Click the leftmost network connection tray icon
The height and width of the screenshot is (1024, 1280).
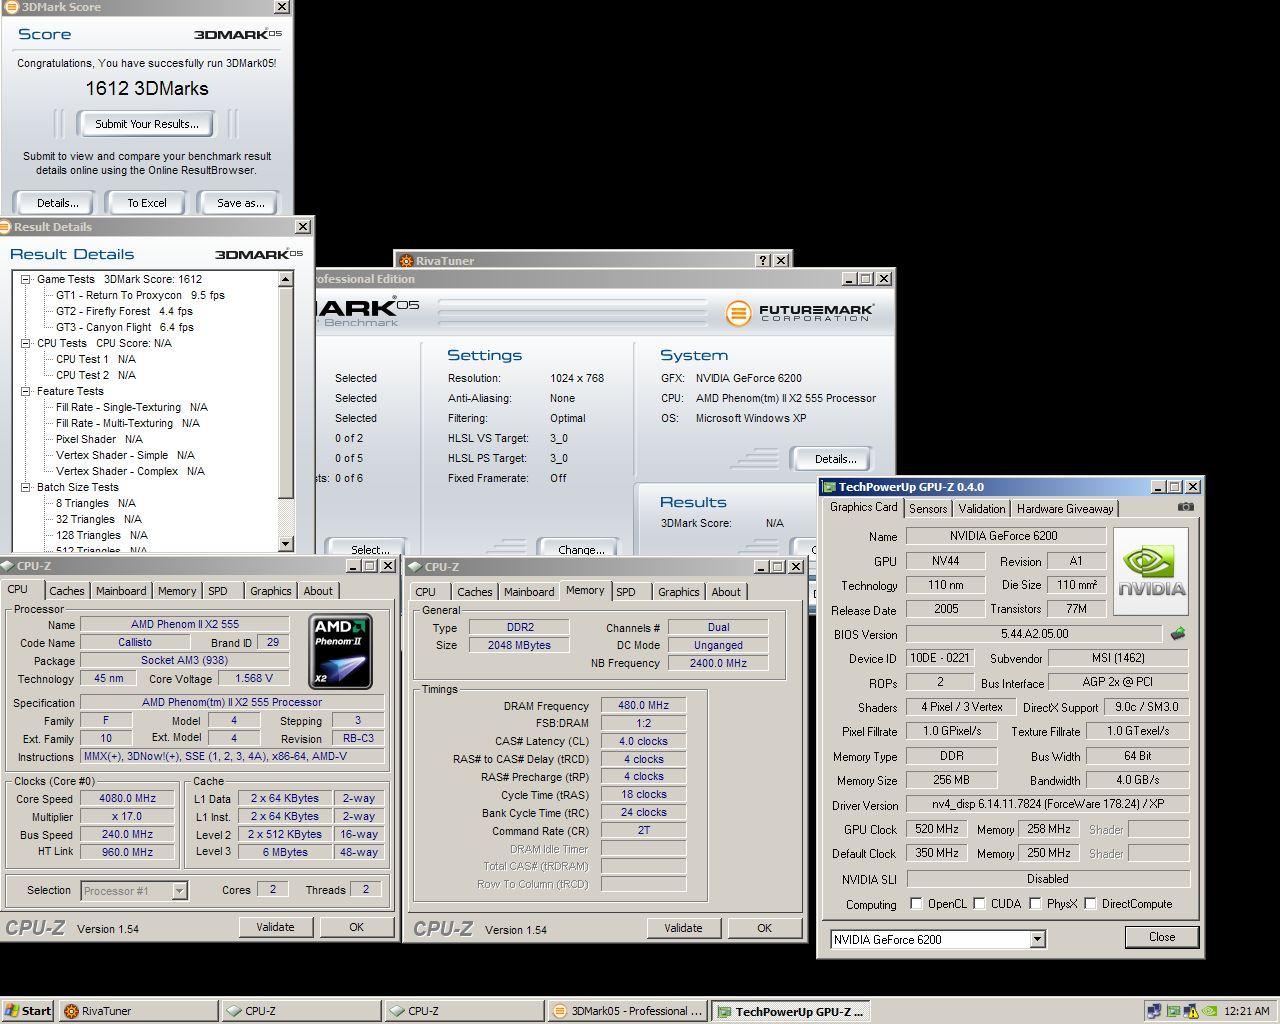pos(1155,1011)
